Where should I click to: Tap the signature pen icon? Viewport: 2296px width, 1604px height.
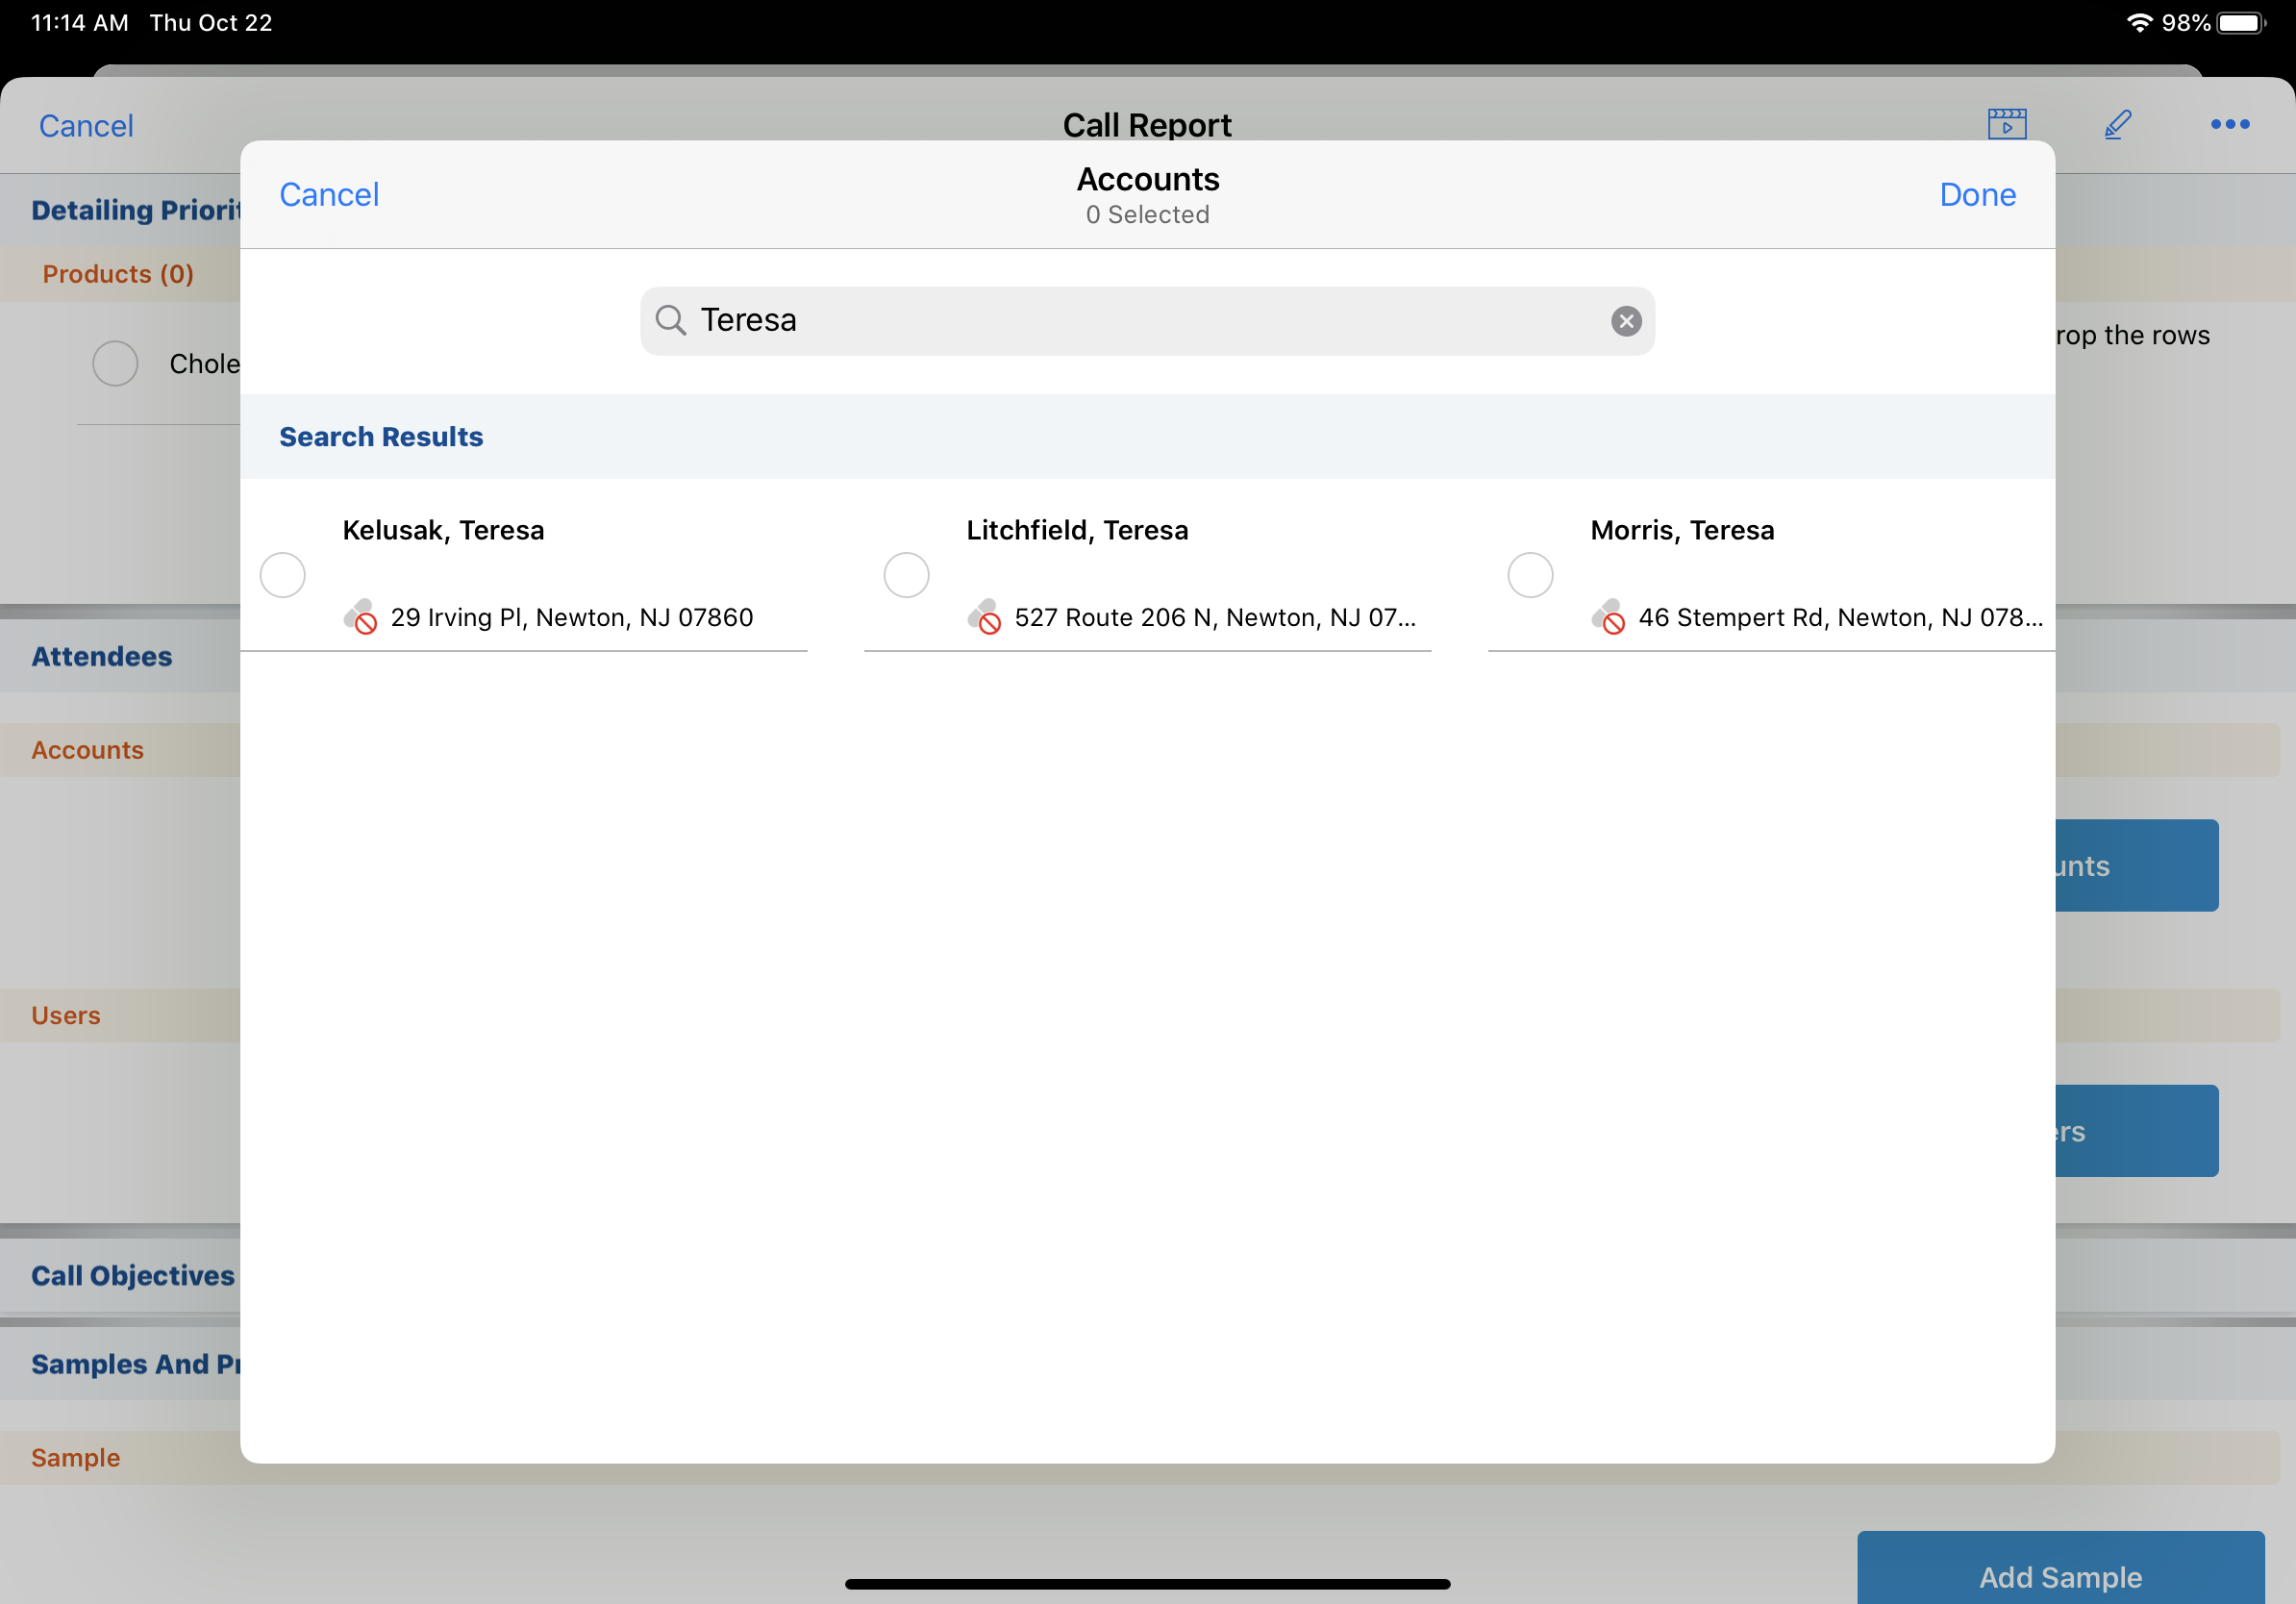[x=2117, y=124]
